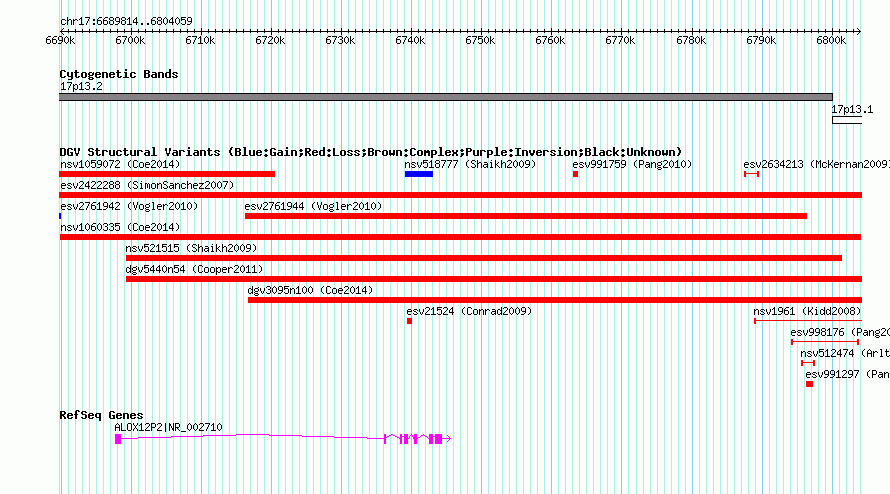This screenshot has width=890, height=494.
Task: Click the 6740k ruler tick label
Action: point(410,40)
